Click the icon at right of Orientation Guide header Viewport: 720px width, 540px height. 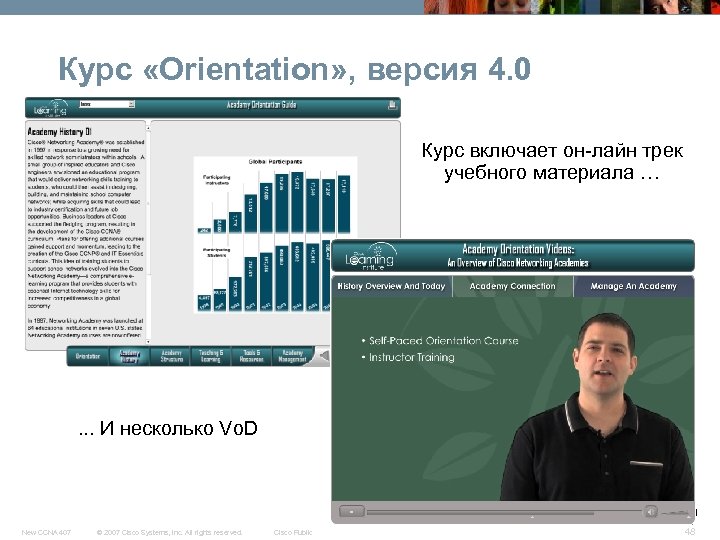click(392, 105)
